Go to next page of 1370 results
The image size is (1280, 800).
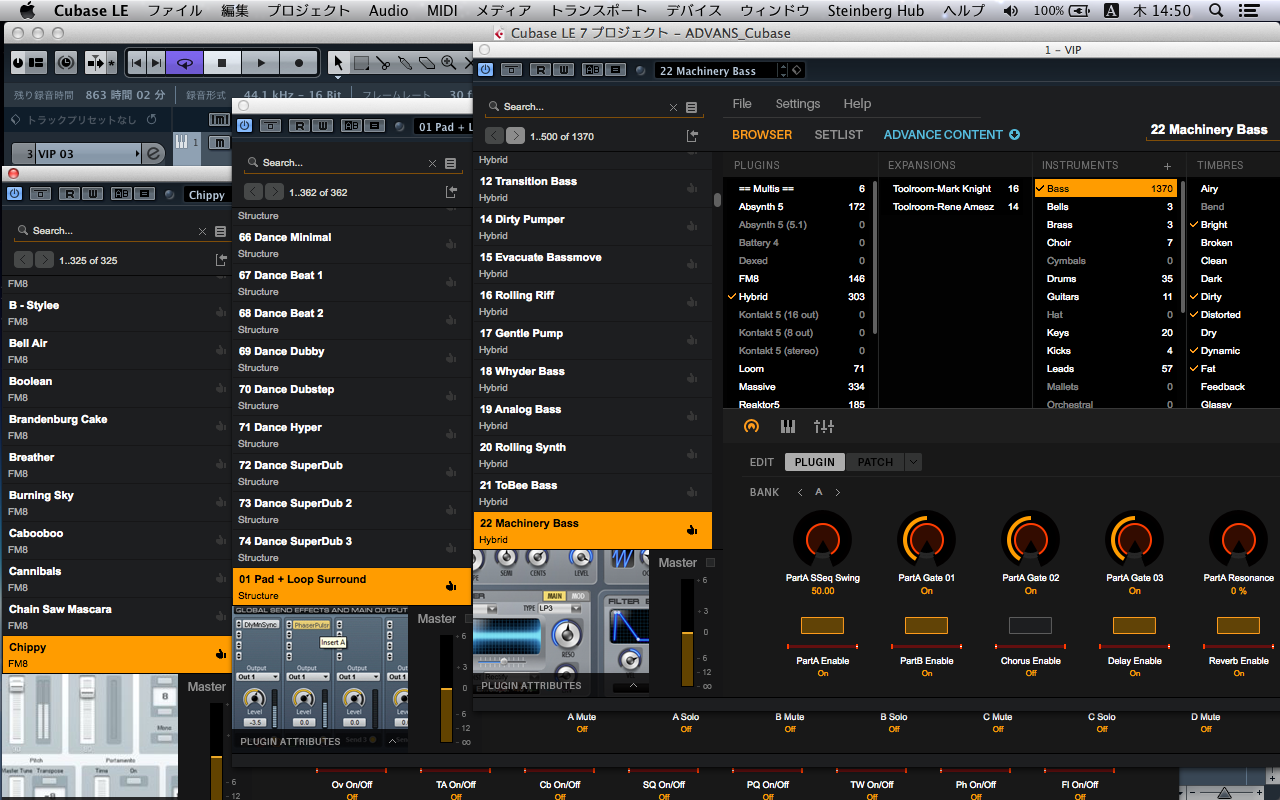pyautogui.click(x=515, y=136)
